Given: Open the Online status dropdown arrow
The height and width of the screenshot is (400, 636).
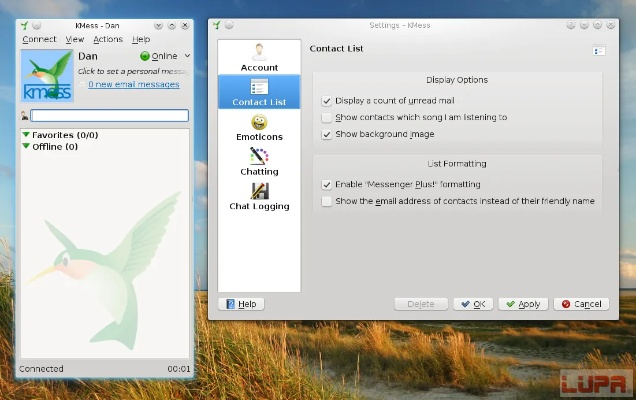Looking at the screenshot, I should (187, 57).
